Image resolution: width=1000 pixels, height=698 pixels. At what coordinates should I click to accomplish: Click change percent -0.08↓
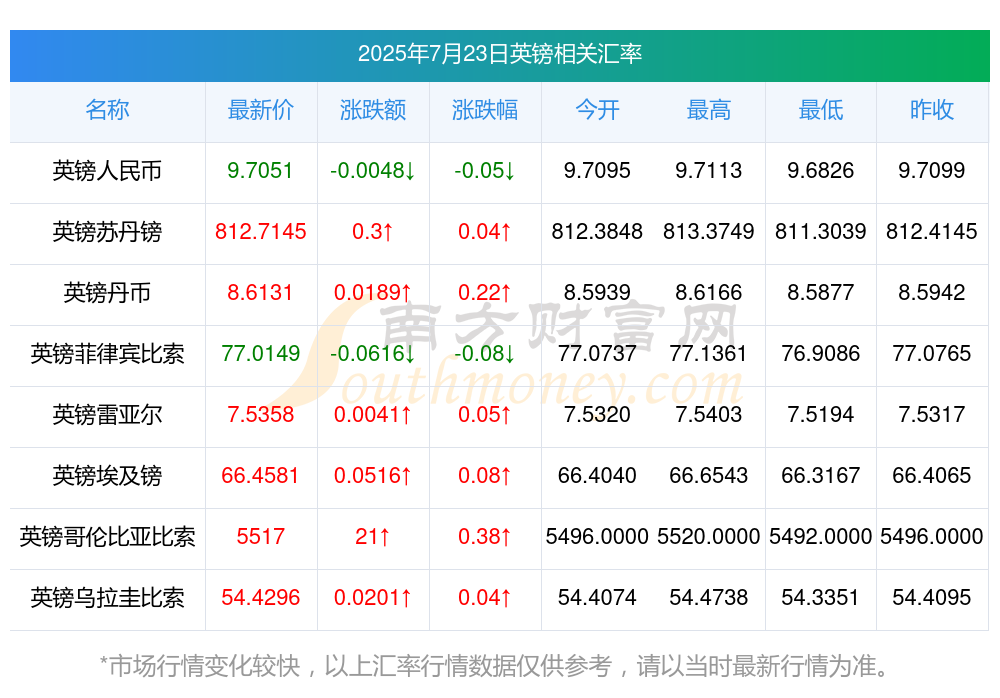pyautogui.click(x=485, y=353)
